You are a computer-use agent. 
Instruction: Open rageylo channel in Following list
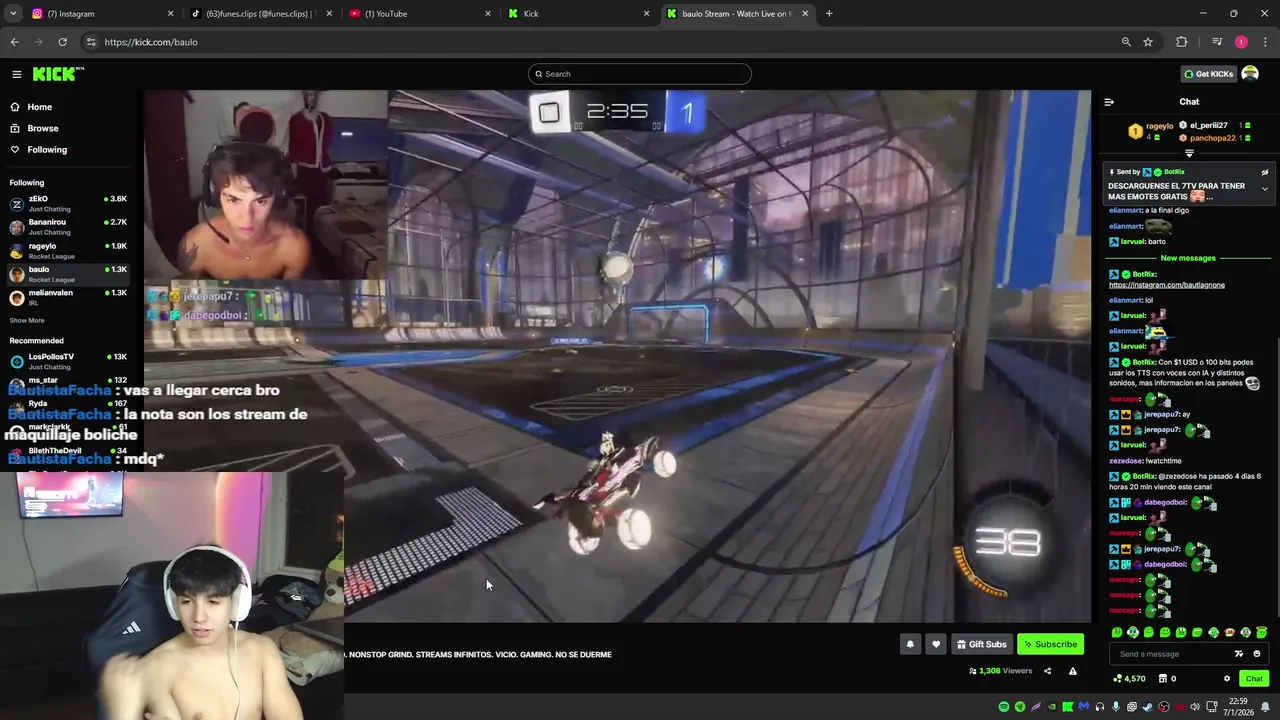[x=68, y=251]
